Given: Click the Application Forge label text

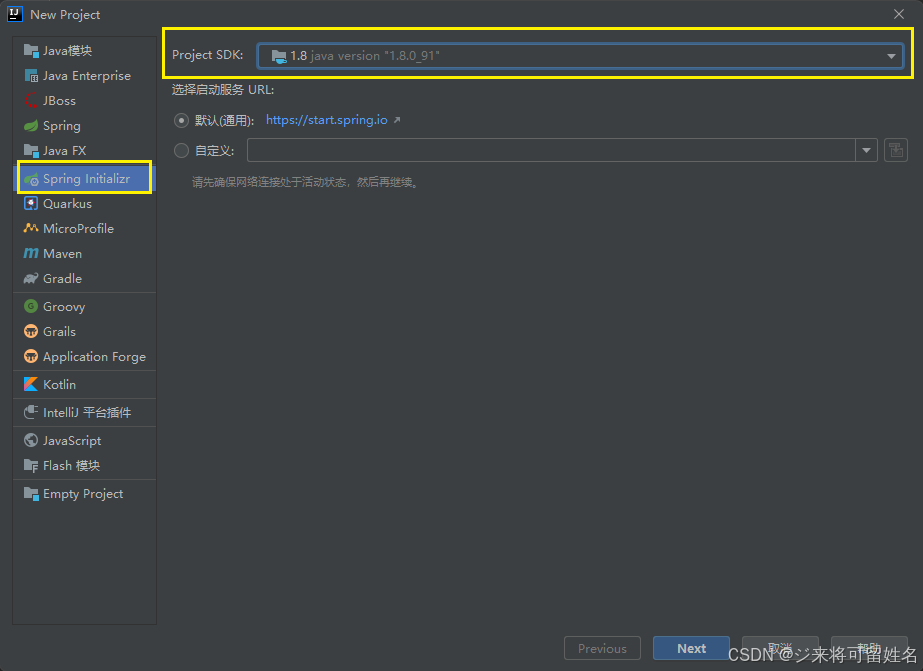Looking at the screenshot, I should pos(94,357).
